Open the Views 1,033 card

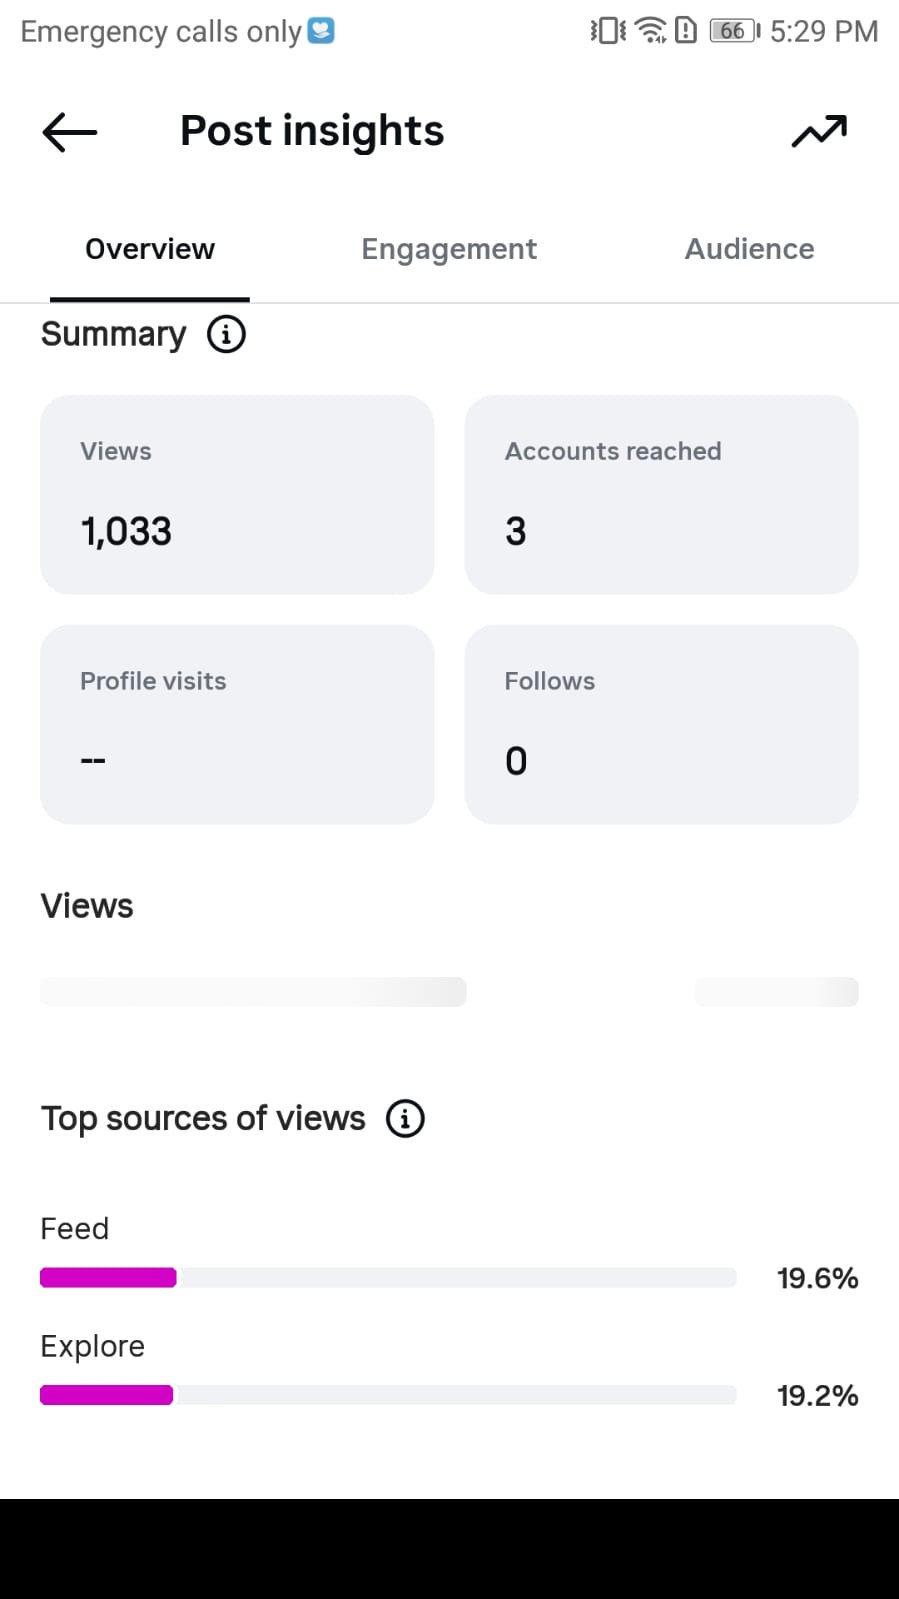pos(237,494)
